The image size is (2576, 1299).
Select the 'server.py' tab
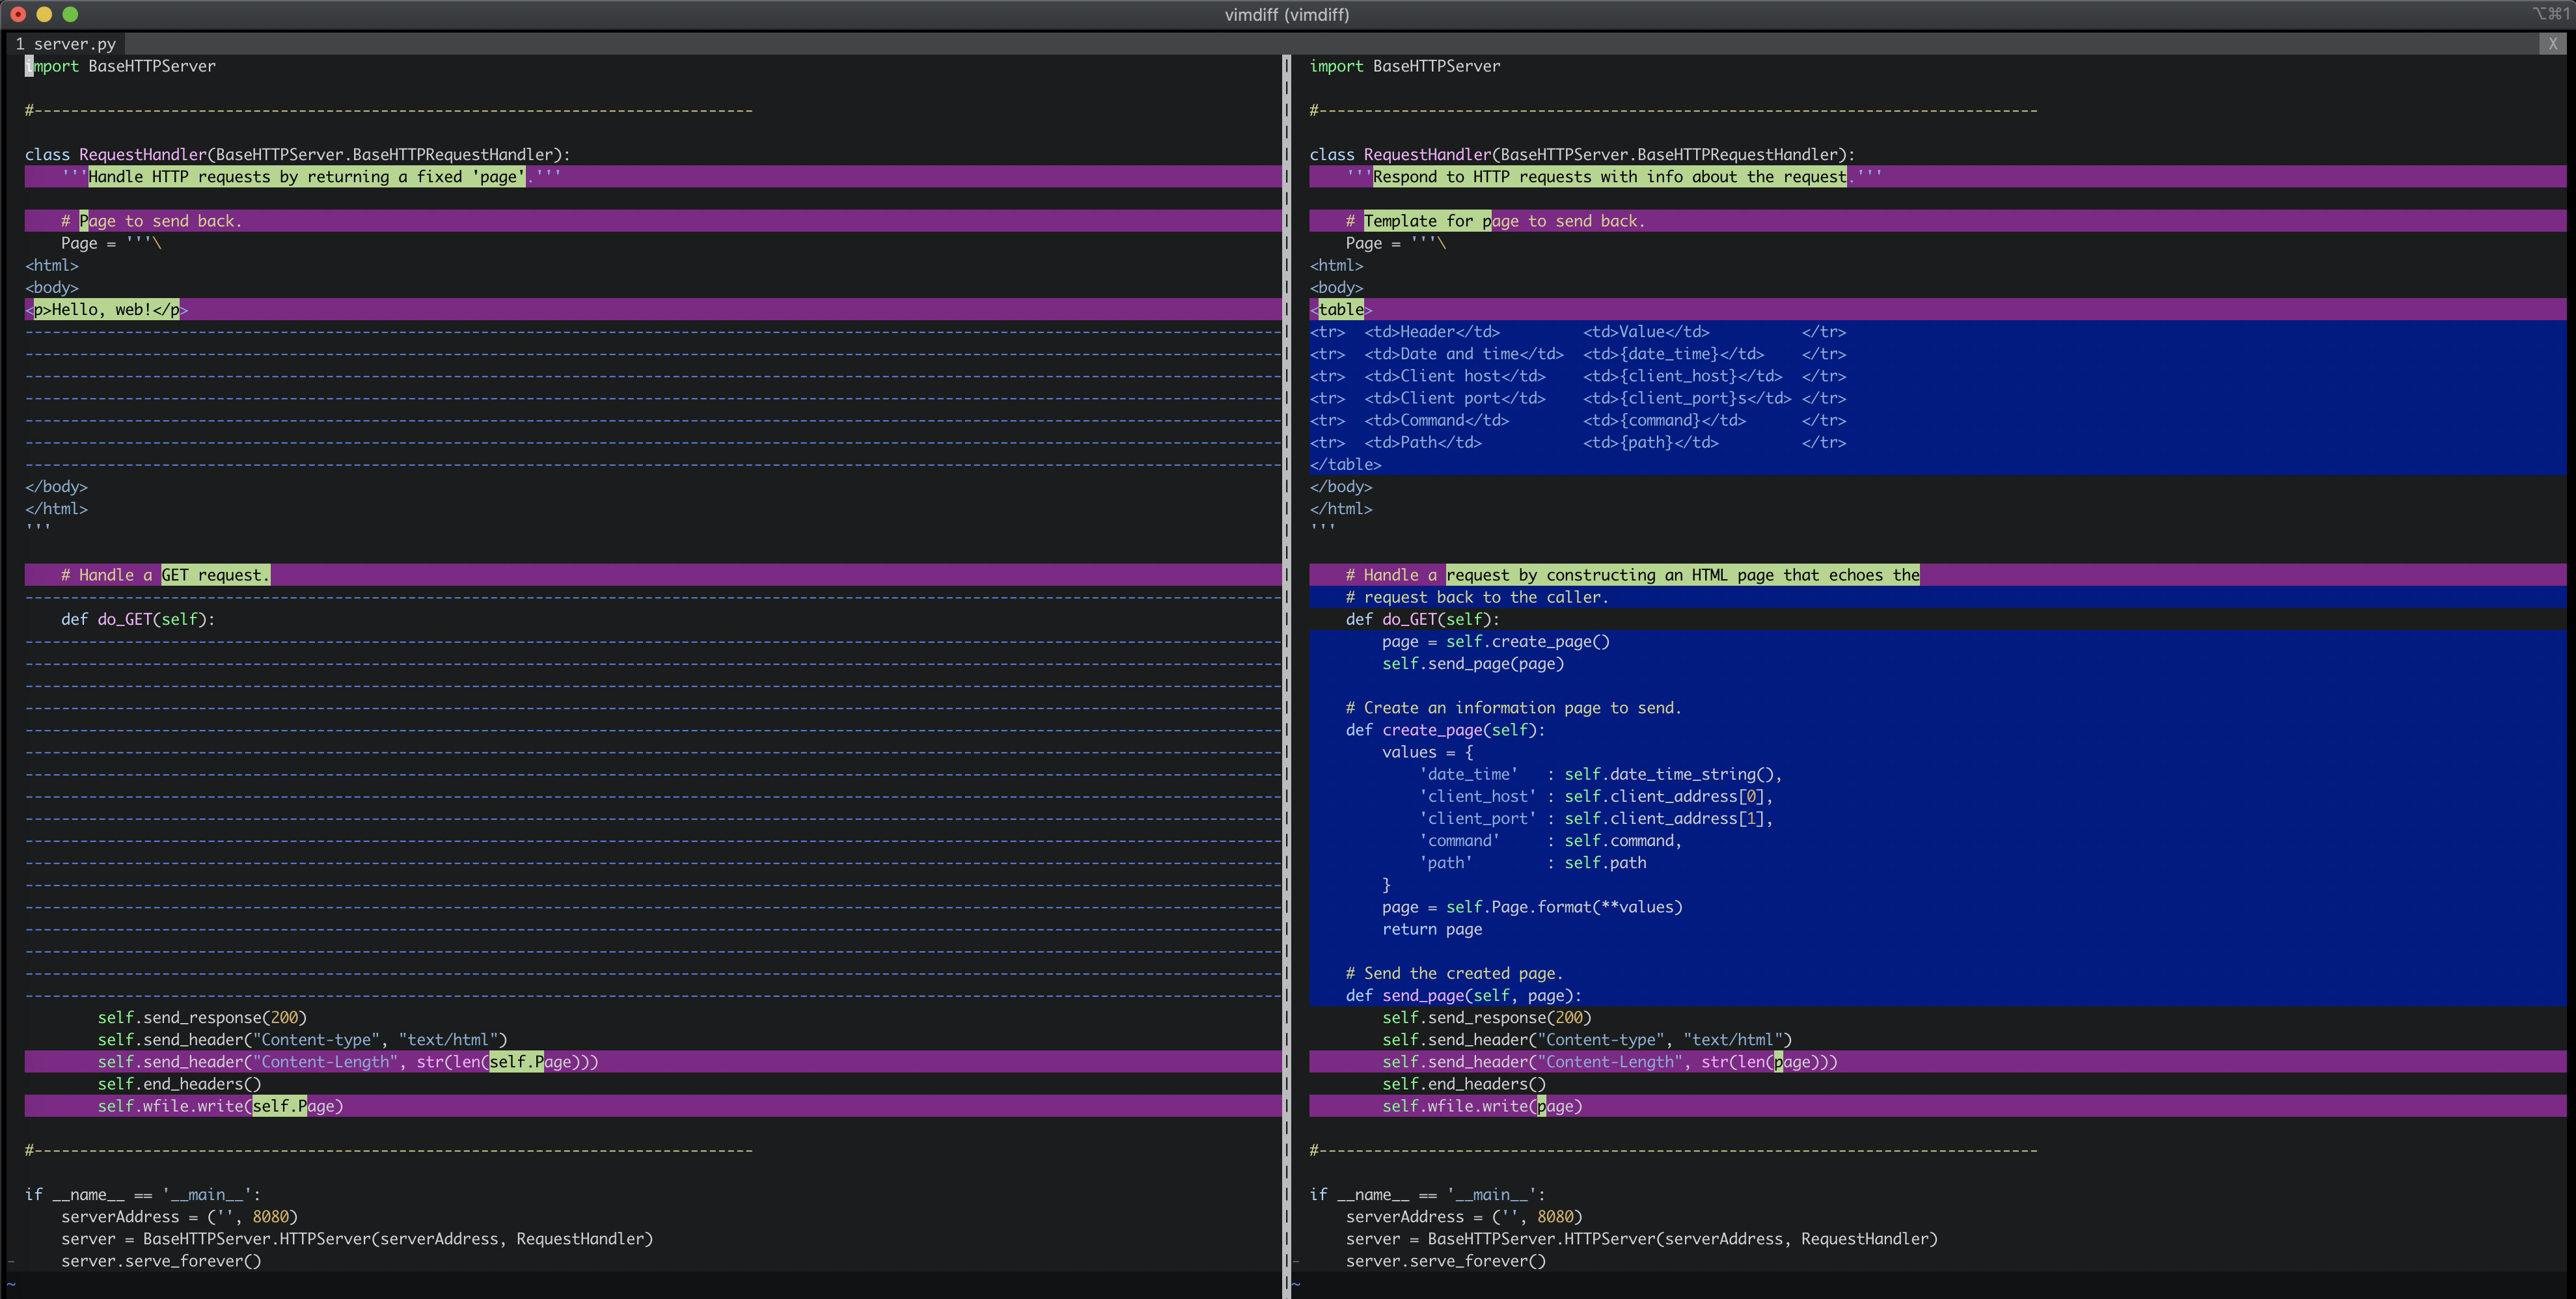pyautogui.click(x=66, y=44)
